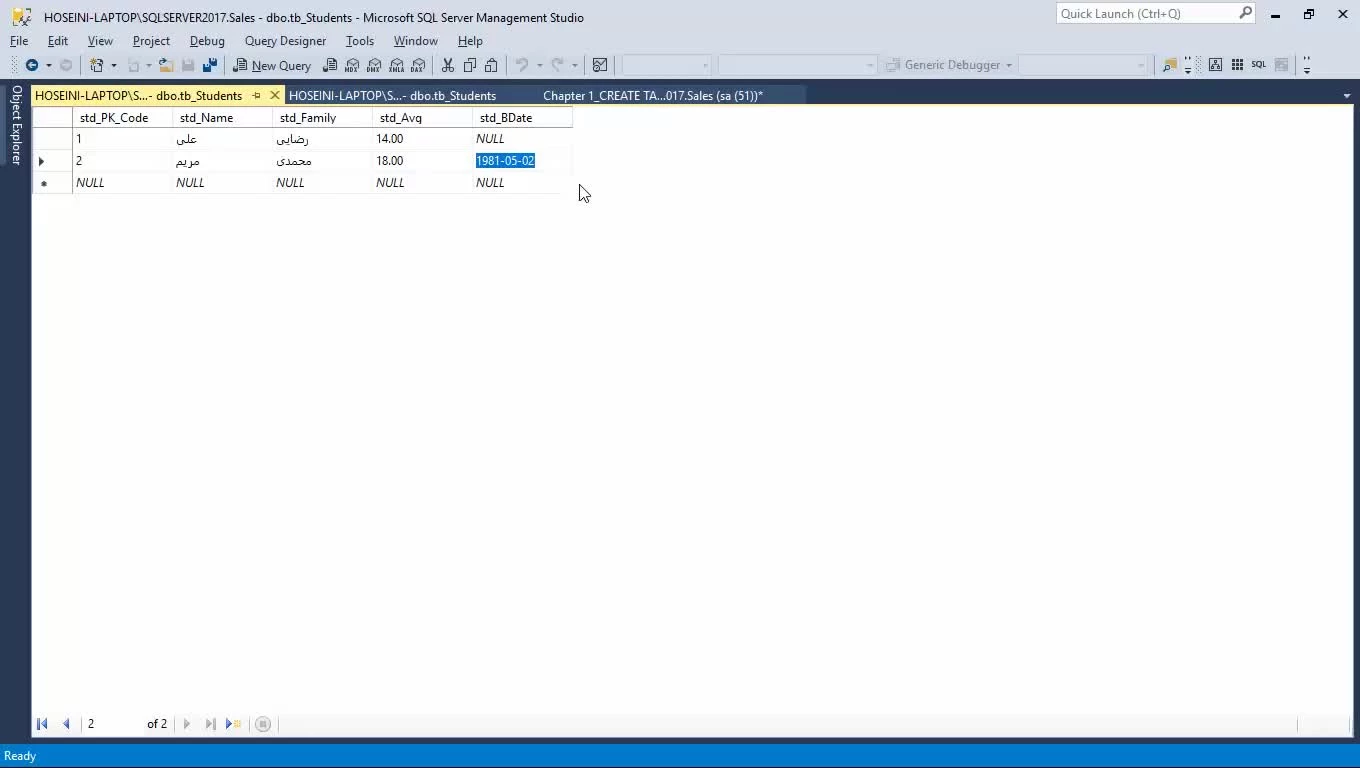
Task: Switch to the second dbo.tb_Students tab
Action: 392,95
